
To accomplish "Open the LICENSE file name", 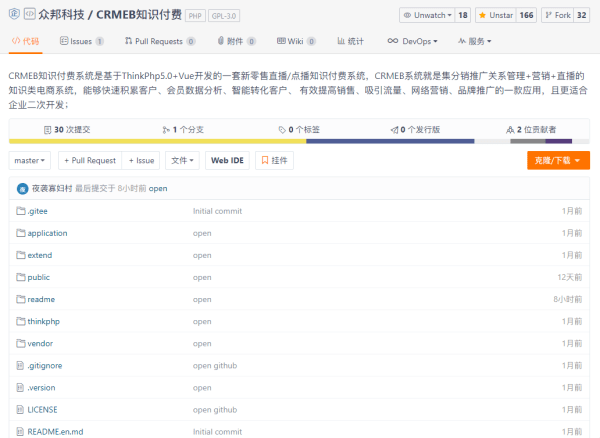I will (x=42, y=410).
